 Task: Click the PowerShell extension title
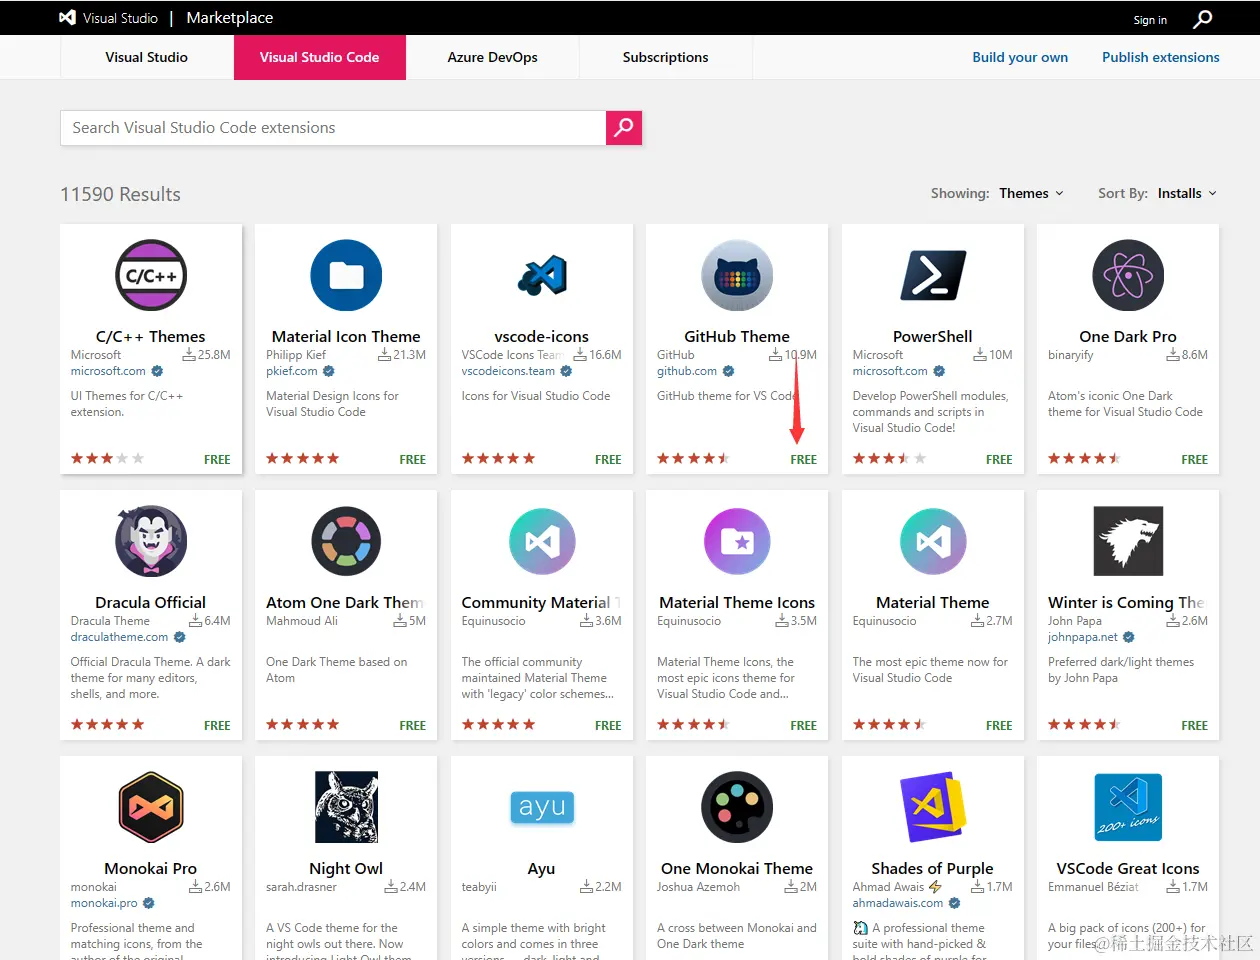click(x=933, y=336)
